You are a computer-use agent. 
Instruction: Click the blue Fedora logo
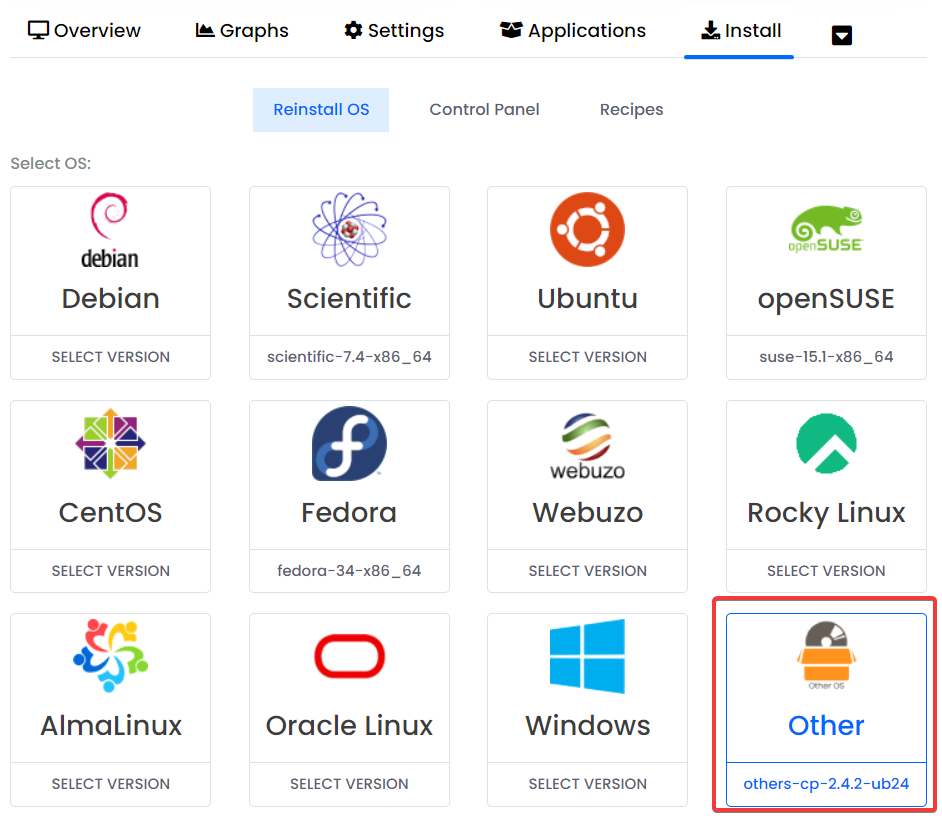pos(349,443)
